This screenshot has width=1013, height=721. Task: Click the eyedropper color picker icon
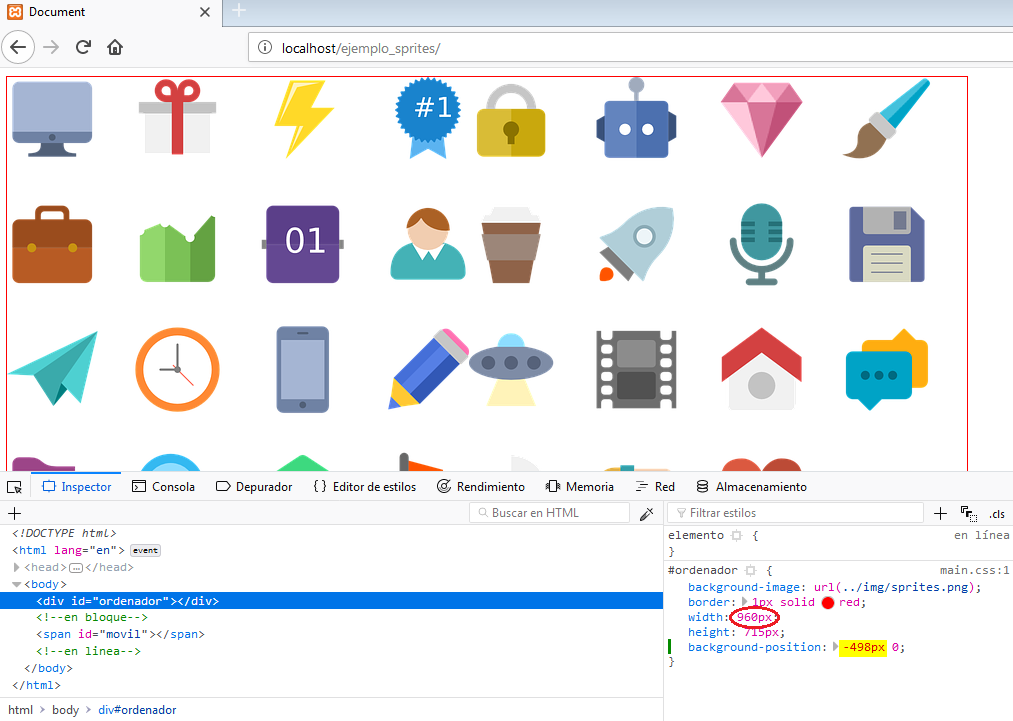(647, 513)
